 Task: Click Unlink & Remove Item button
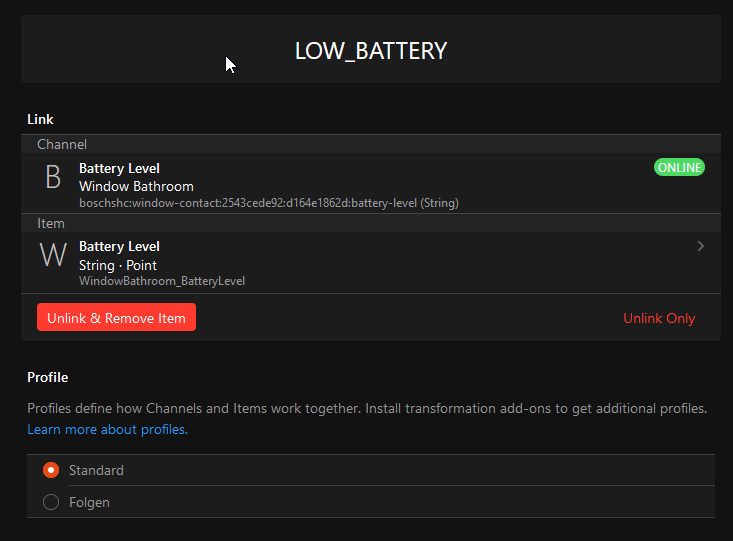point(116,317)
